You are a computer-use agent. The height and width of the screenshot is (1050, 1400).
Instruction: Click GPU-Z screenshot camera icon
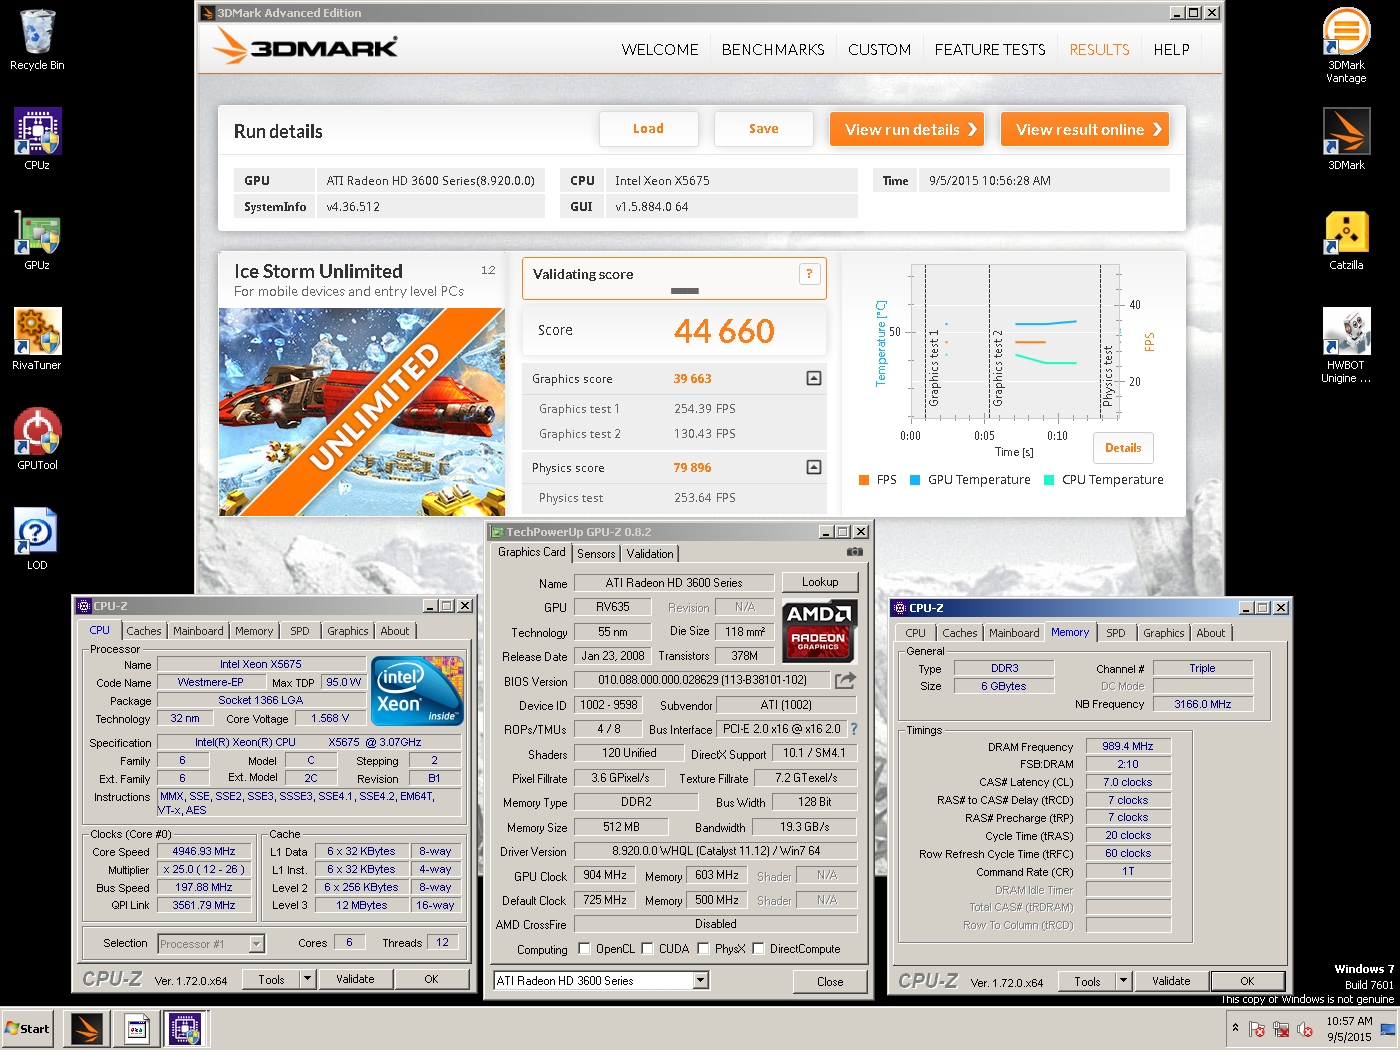click(x=854, y=551)
